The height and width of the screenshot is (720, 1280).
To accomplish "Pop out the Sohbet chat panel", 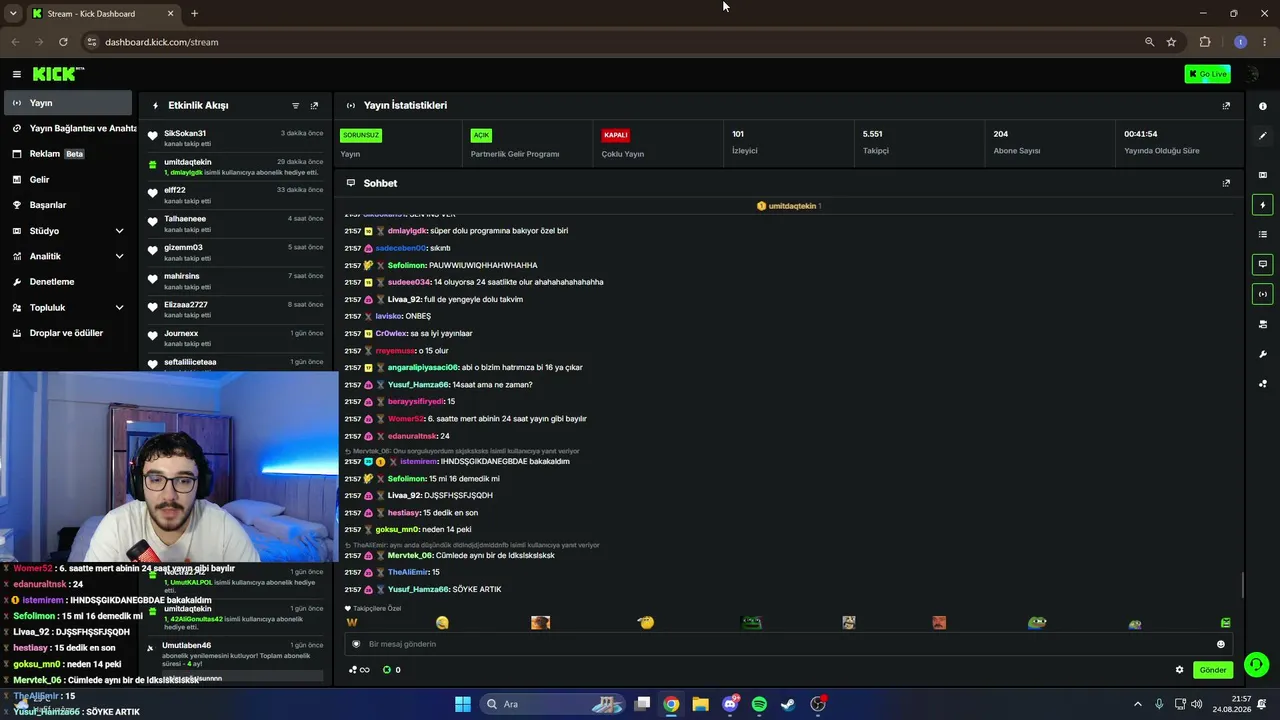I will click(1226, 183).
